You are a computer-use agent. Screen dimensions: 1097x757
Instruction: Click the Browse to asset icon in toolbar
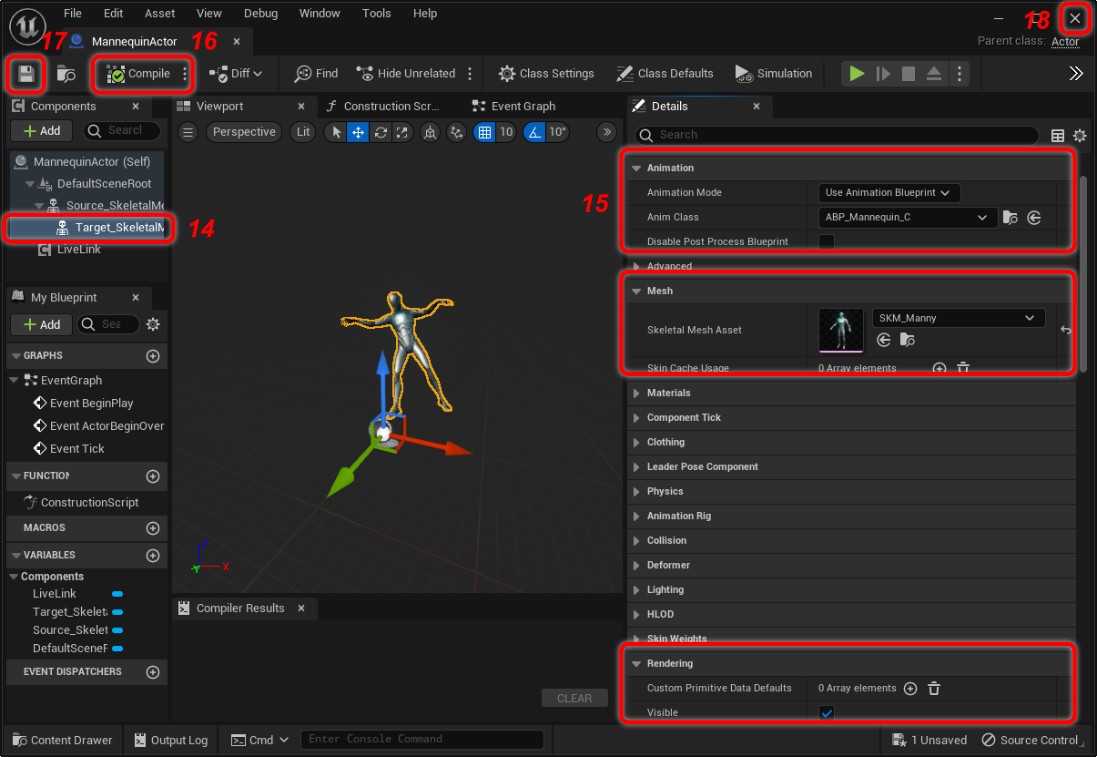(x=66, y=74)
